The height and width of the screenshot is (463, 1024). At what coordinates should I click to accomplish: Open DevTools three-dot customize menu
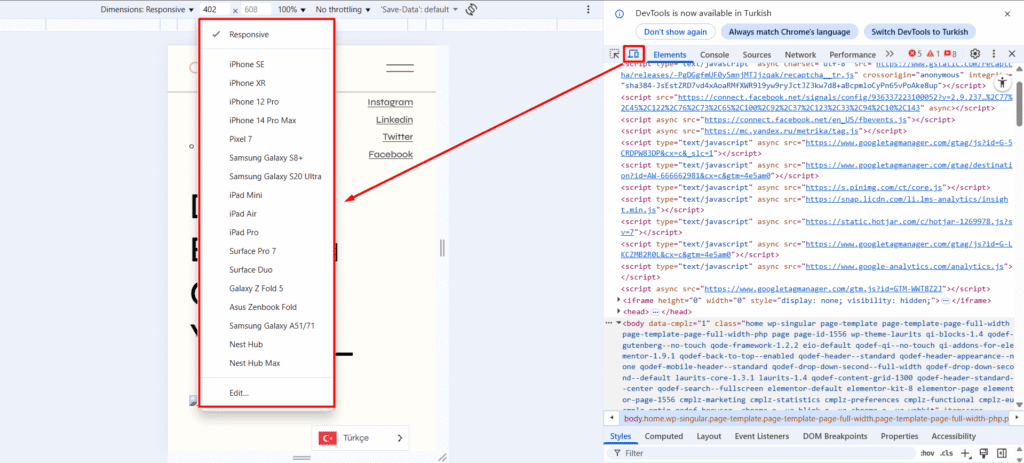point(992,54)
